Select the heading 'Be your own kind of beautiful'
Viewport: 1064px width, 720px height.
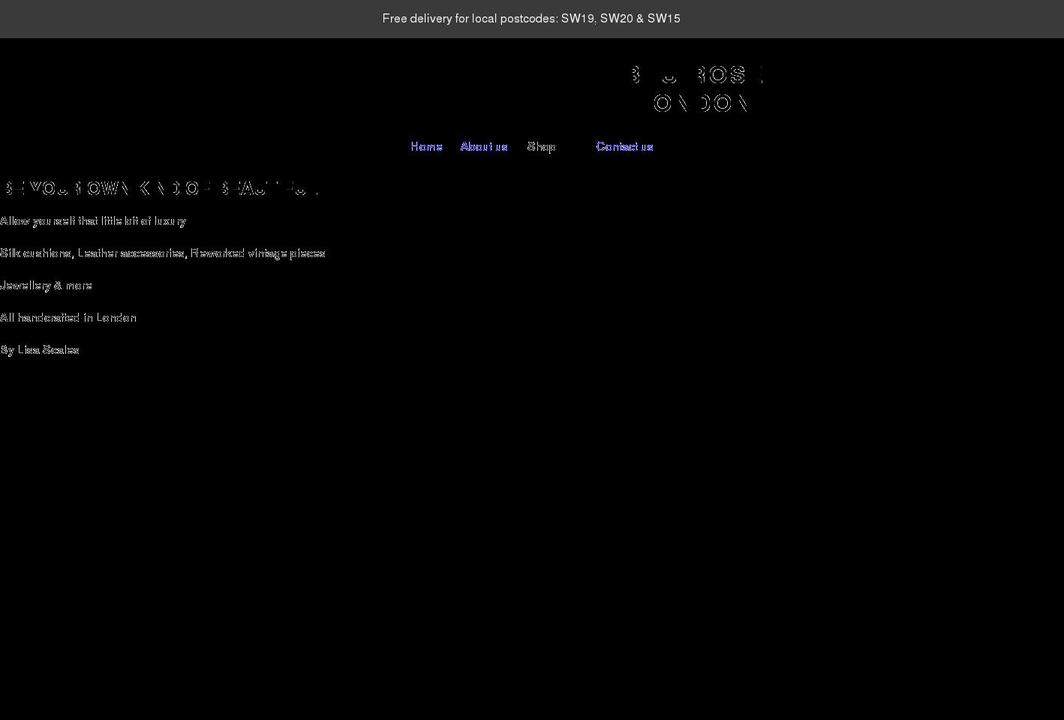pyautogui.click(x=160, y=187)
